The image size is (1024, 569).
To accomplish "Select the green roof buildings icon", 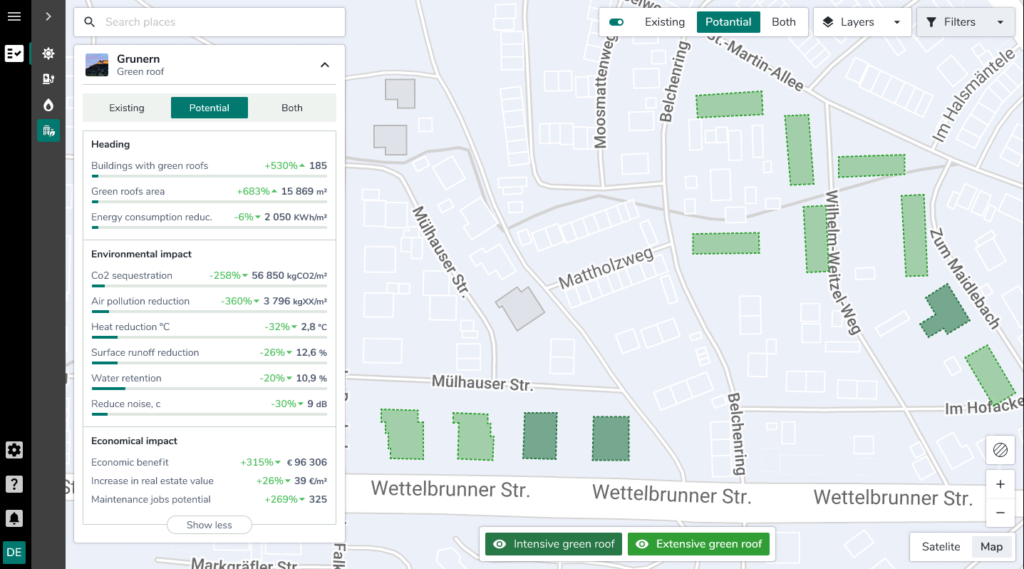I will (x=48, y=130).
